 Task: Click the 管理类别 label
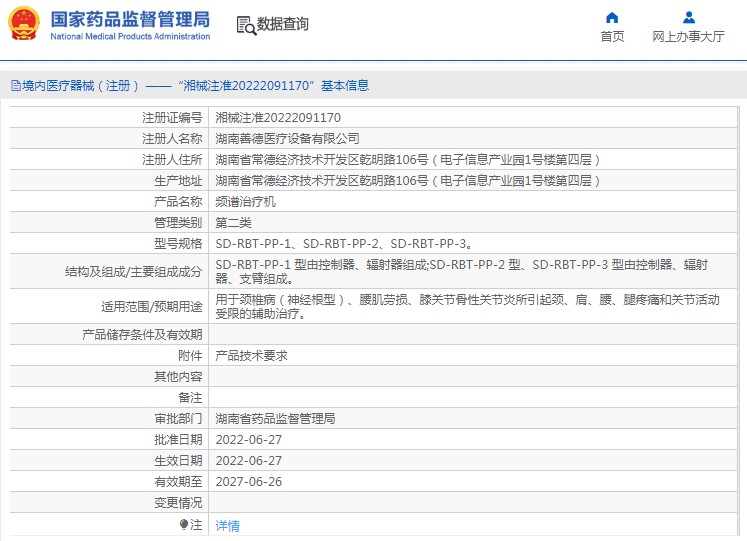(x=178, y=222)
